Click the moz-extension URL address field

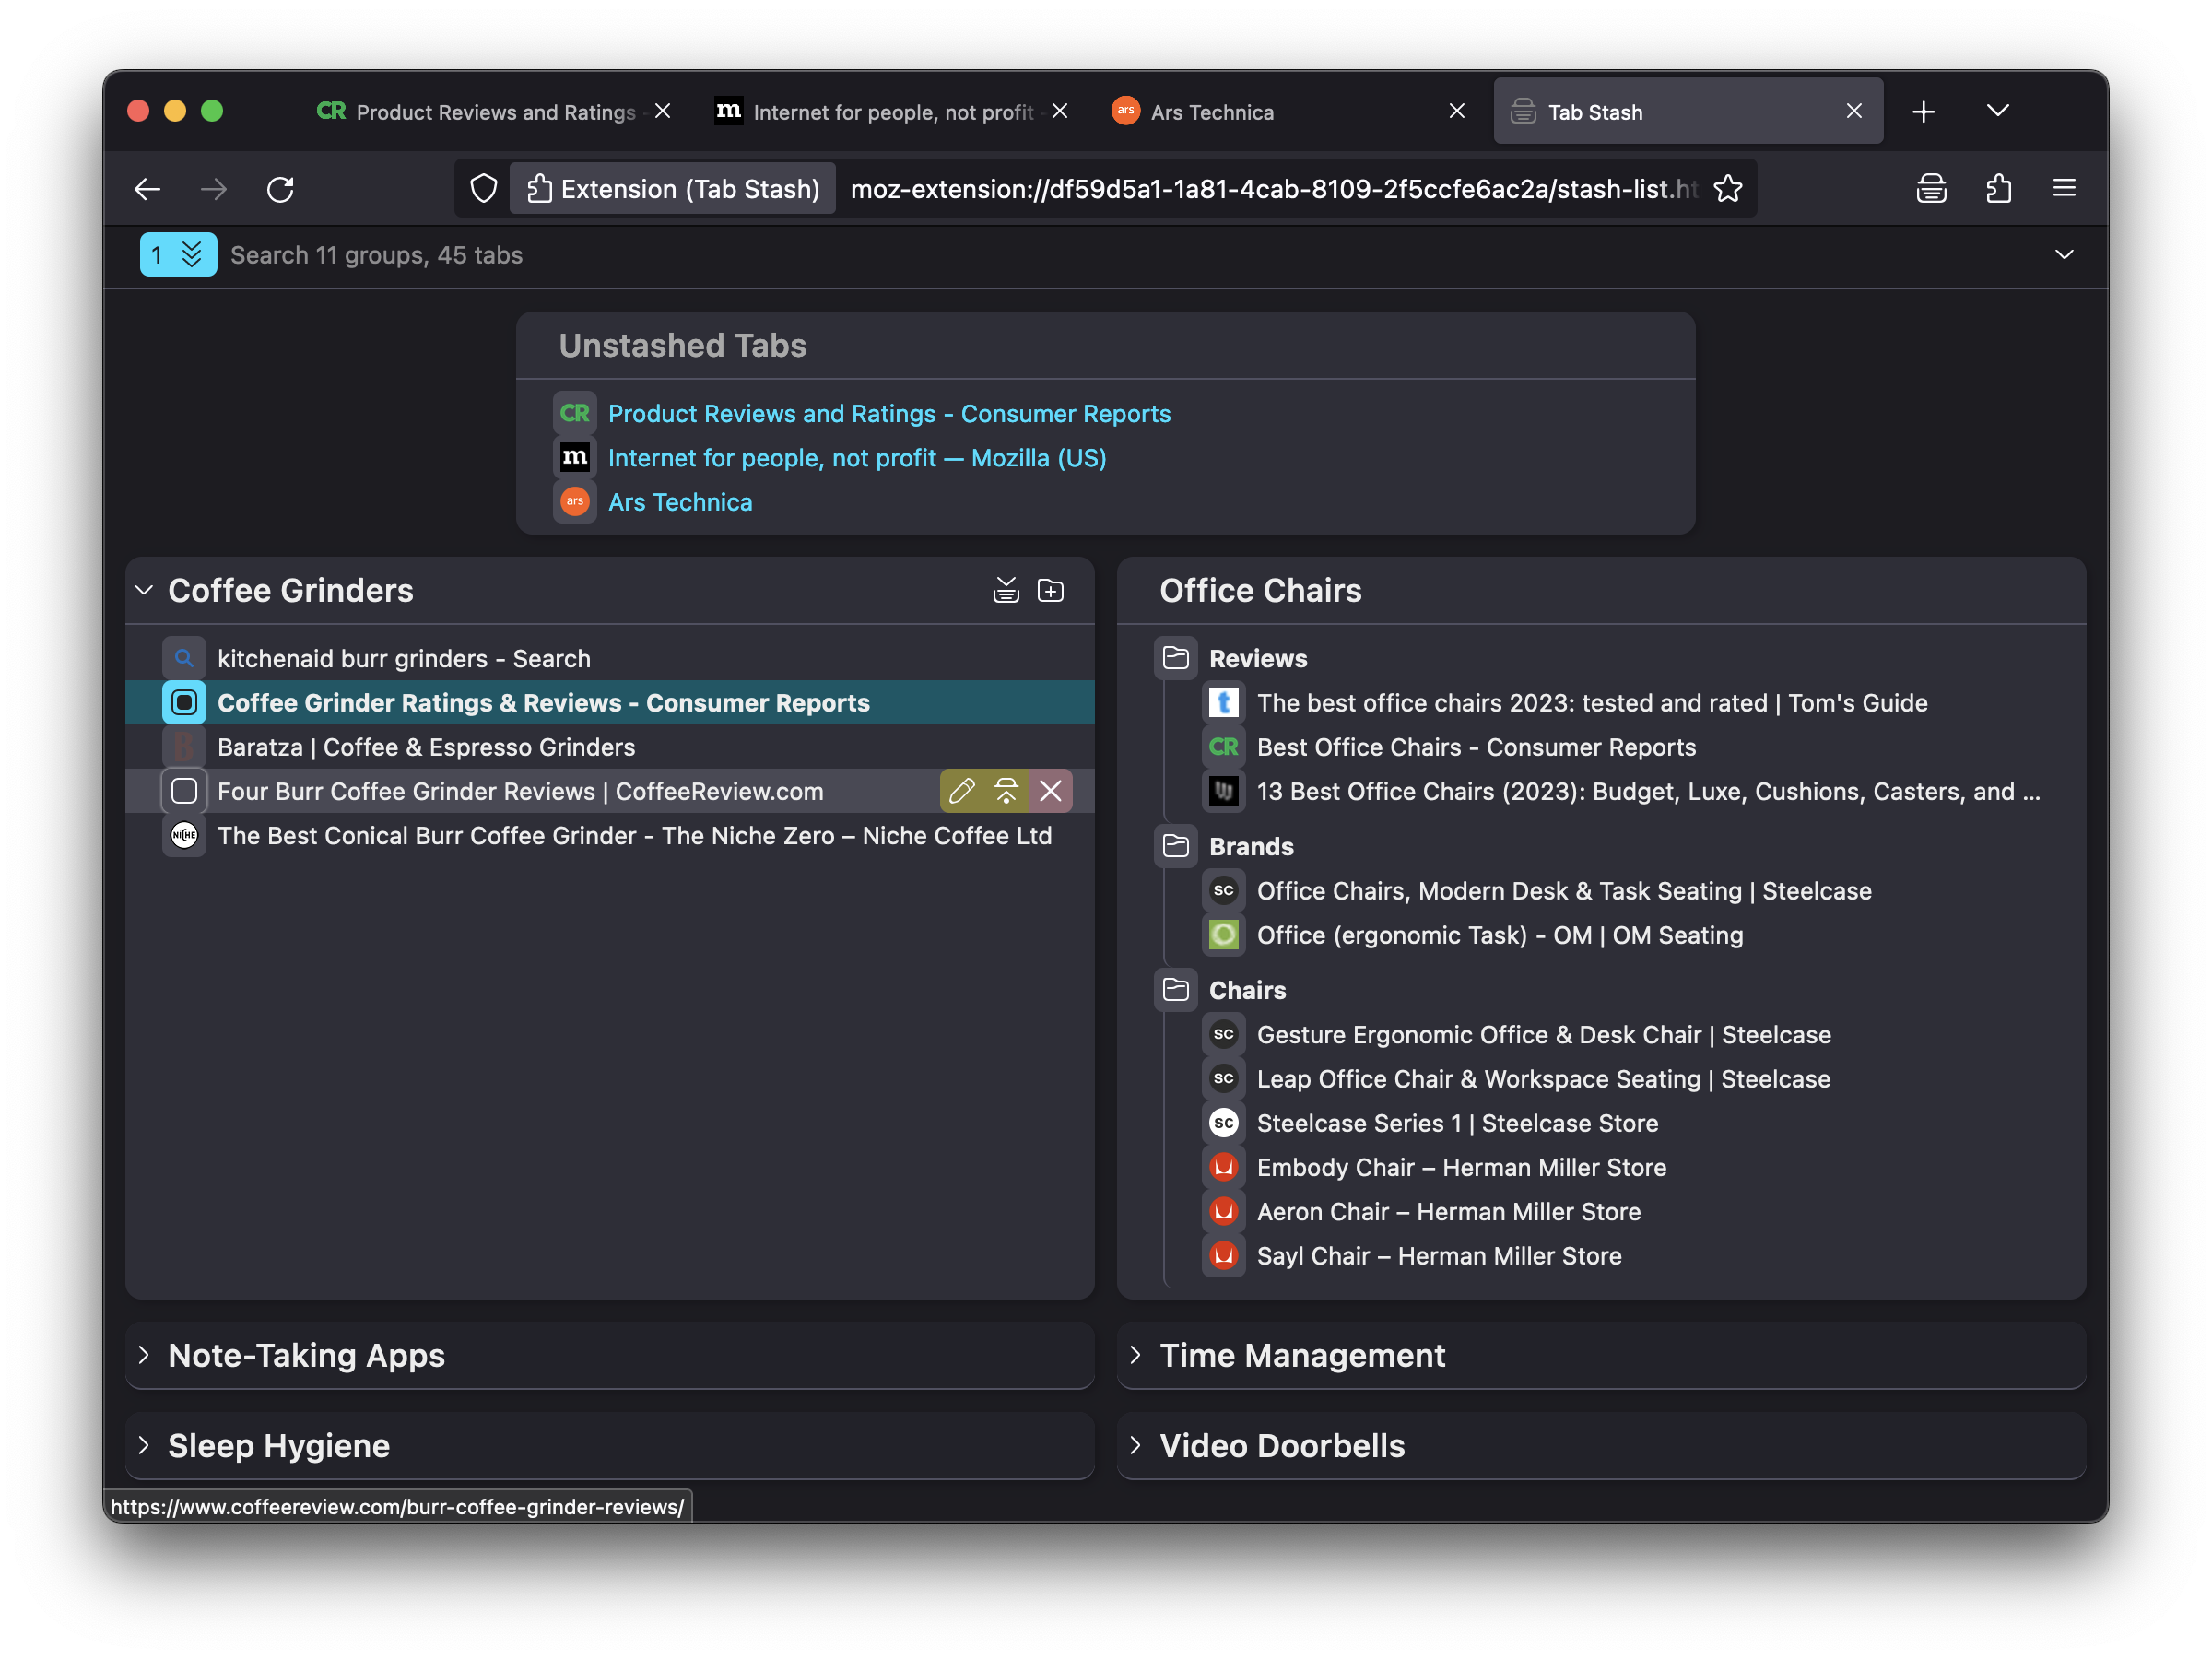pos(1272,189)
